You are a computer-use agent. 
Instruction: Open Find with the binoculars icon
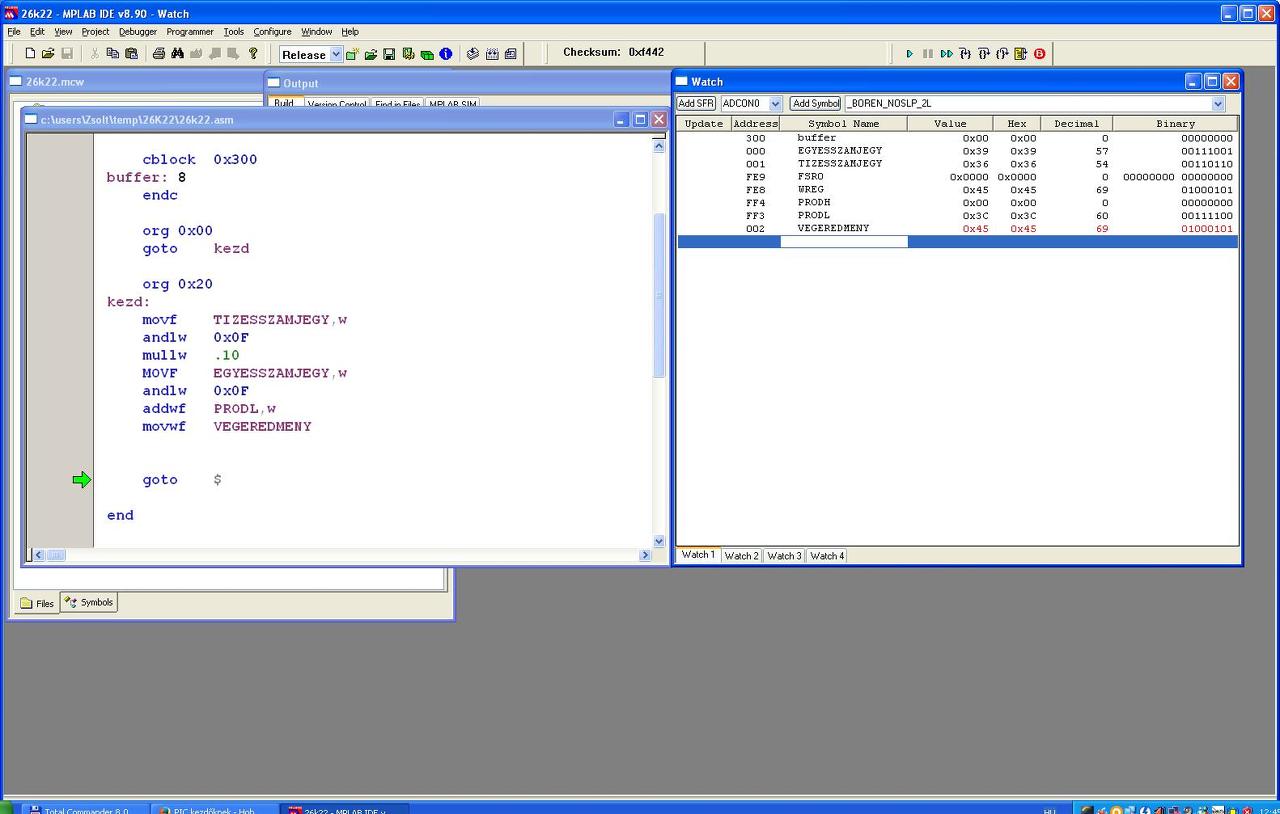[177, 54]
